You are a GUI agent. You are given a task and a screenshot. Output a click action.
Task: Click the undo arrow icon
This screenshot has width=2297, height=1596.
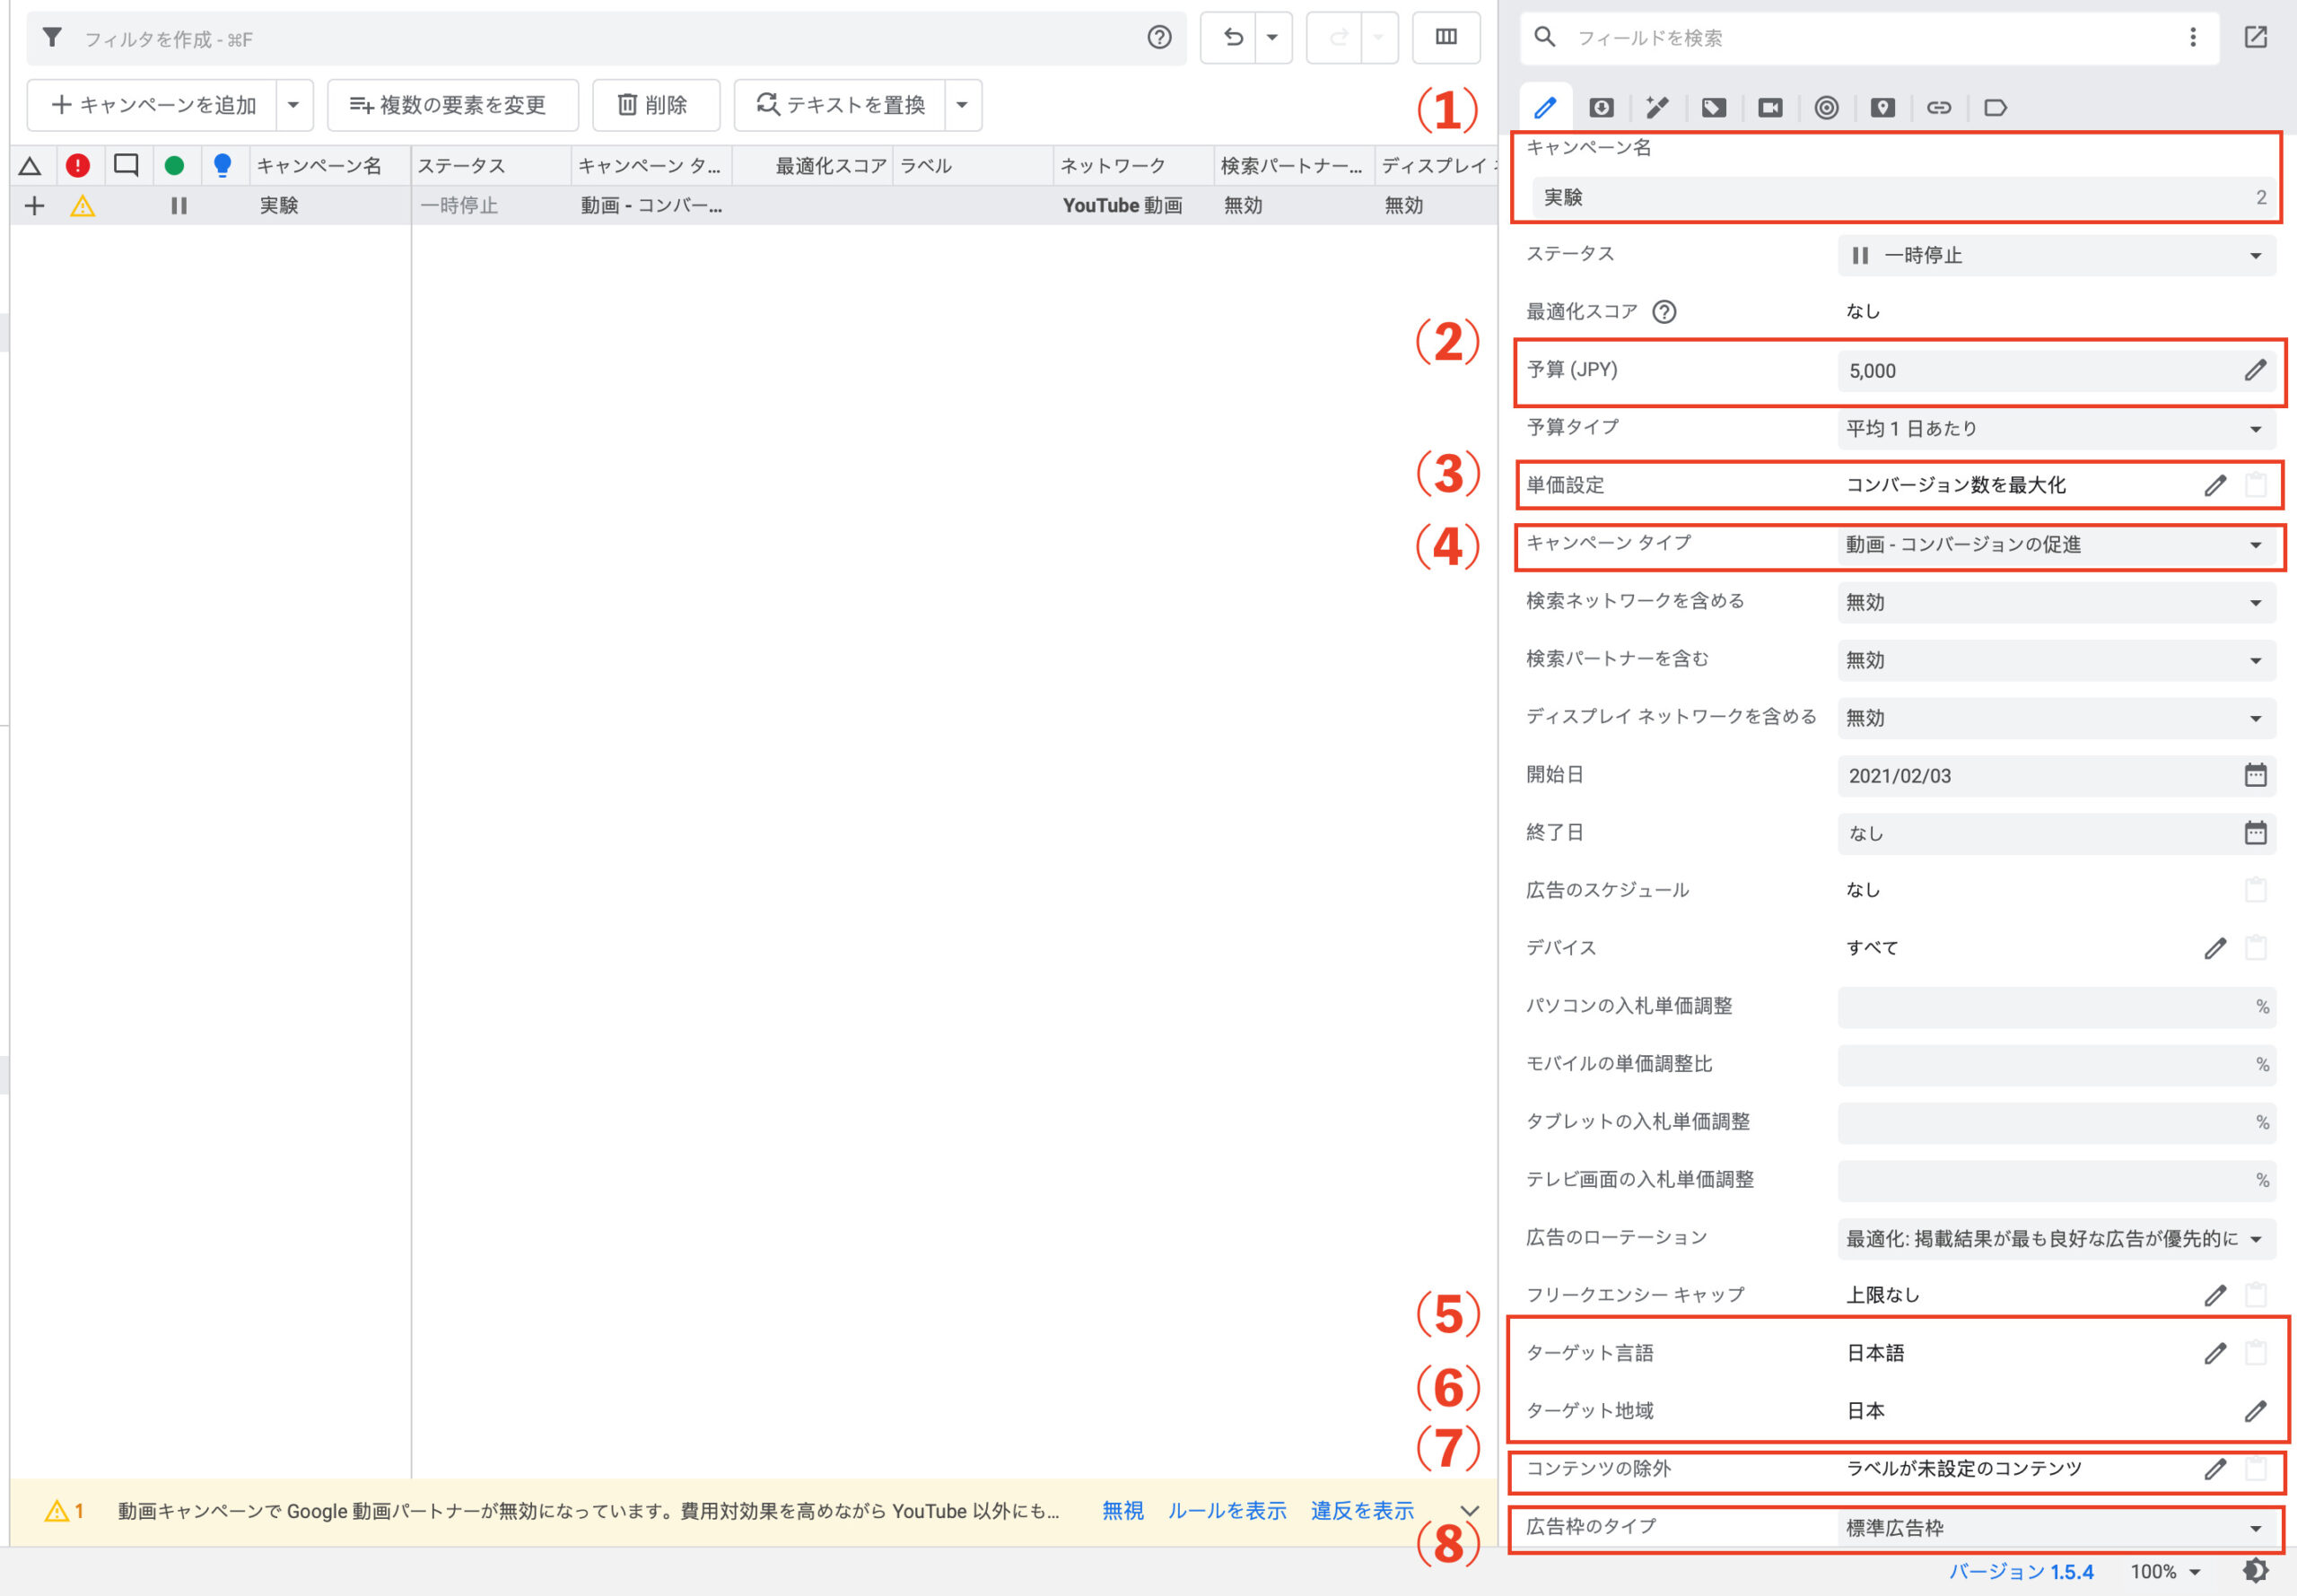pos(1233,38)
